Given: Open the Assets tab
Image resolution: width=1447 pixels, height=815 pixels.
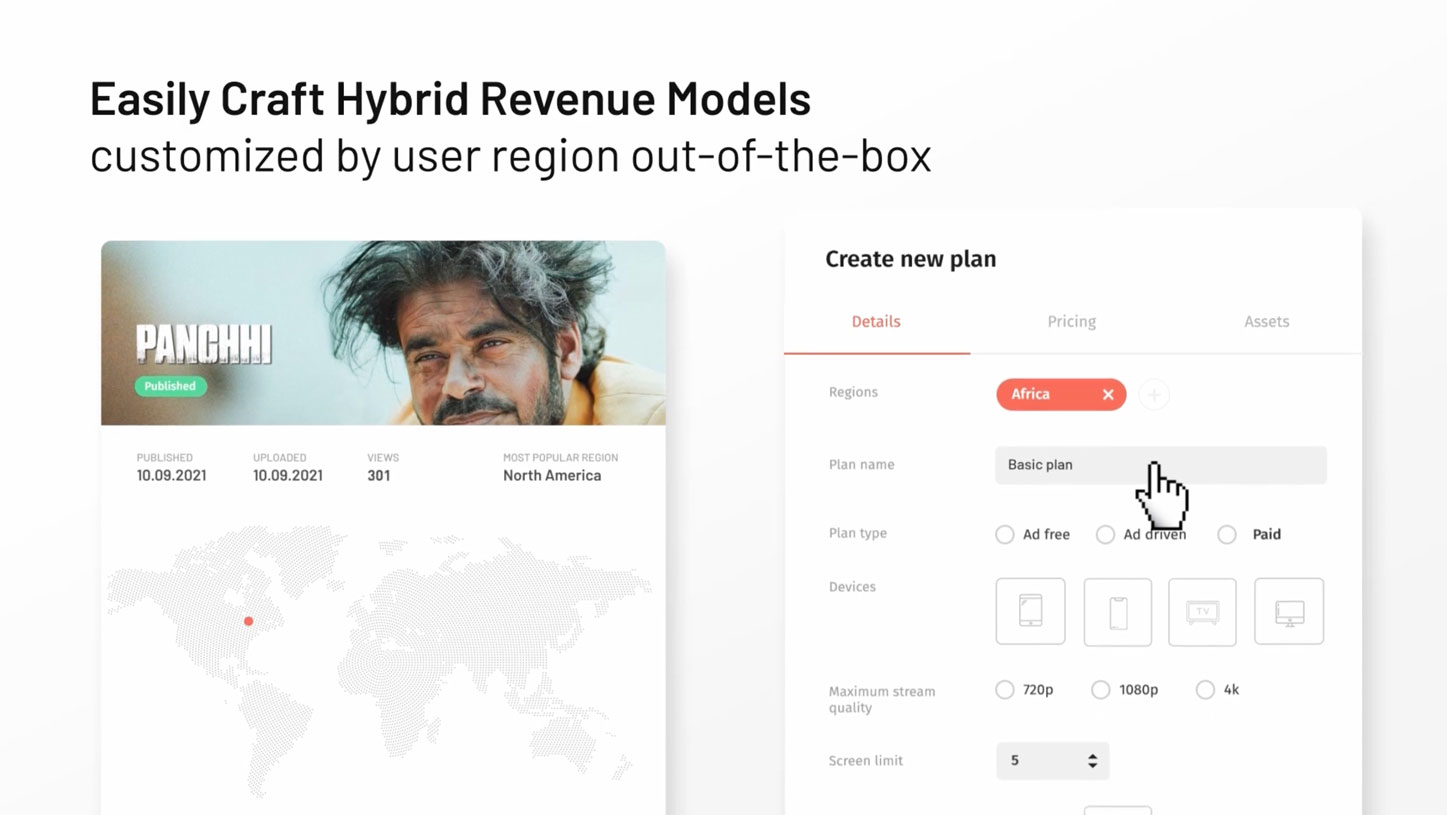Looking at the screenshot, I should pyautogui.click(x=1266, y=321).
